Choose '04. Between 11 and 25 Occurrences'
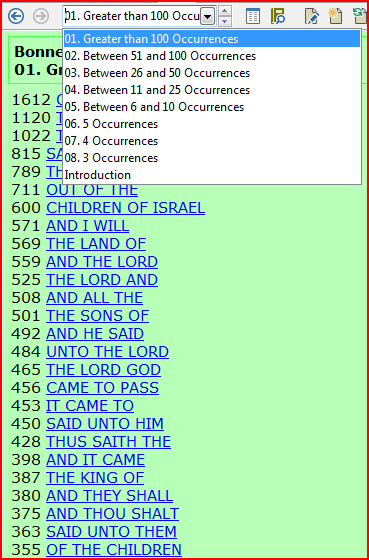 tap(212, 90)
